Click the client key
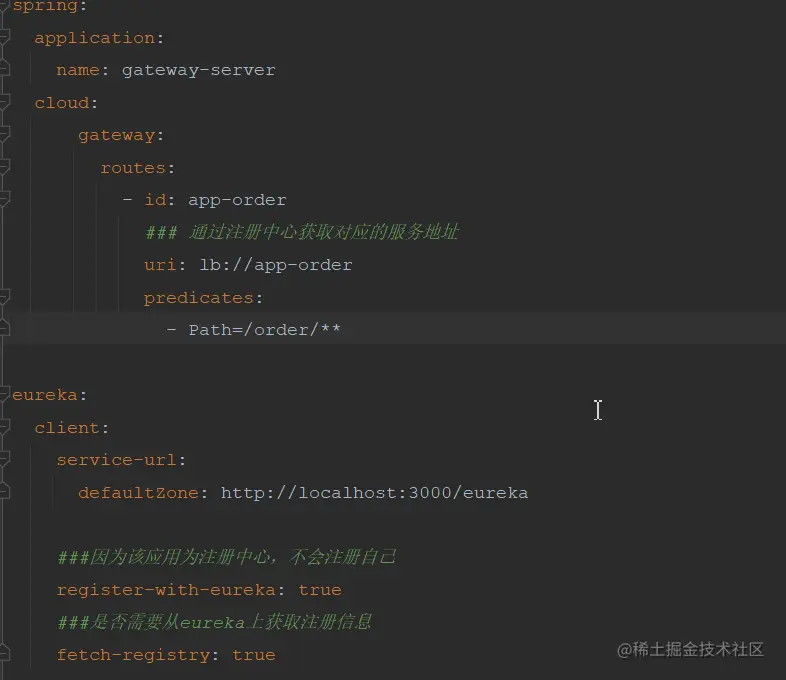This screenshot has height=680, width=786. click(67, 427)
